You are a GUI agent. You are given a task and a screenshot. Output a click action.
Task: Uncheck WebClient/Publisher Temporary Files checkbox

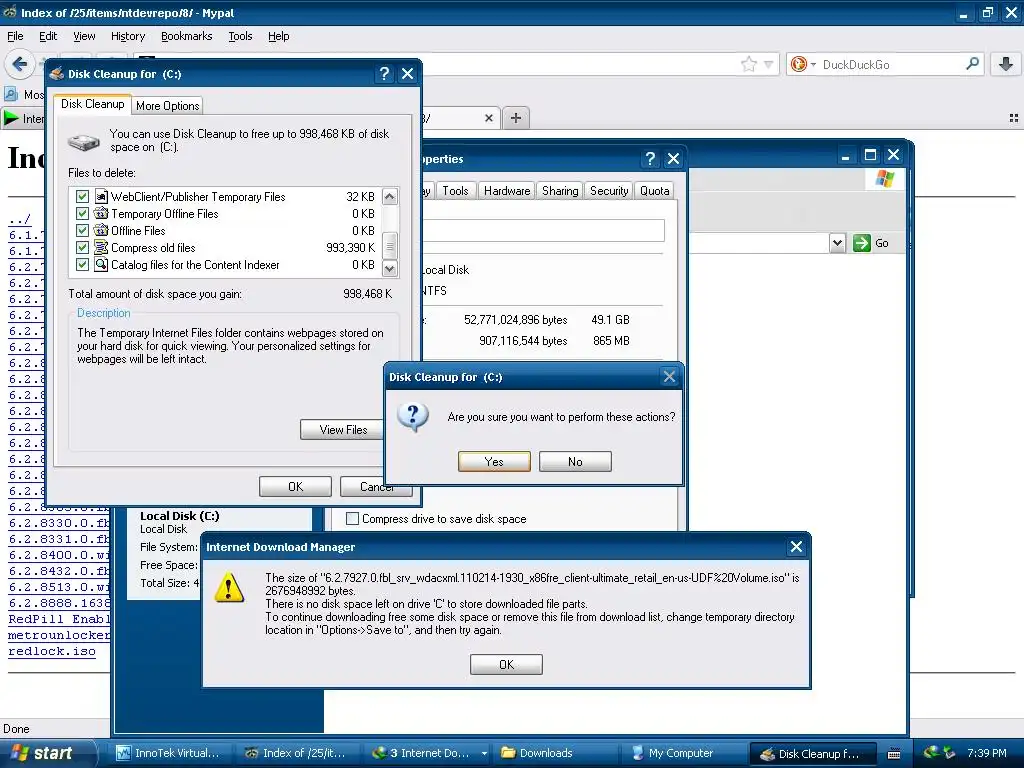coord(82,196)
